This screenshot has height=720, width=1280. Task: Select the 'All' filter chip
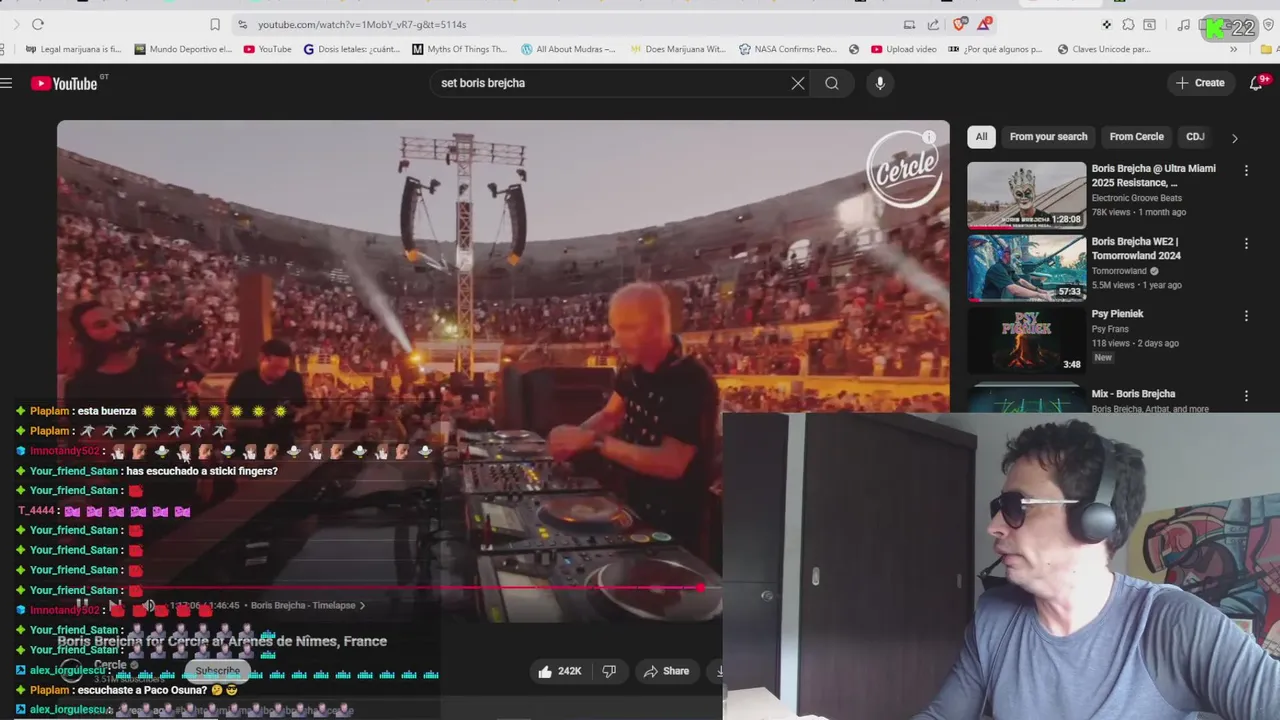click(x=981, y=137)
